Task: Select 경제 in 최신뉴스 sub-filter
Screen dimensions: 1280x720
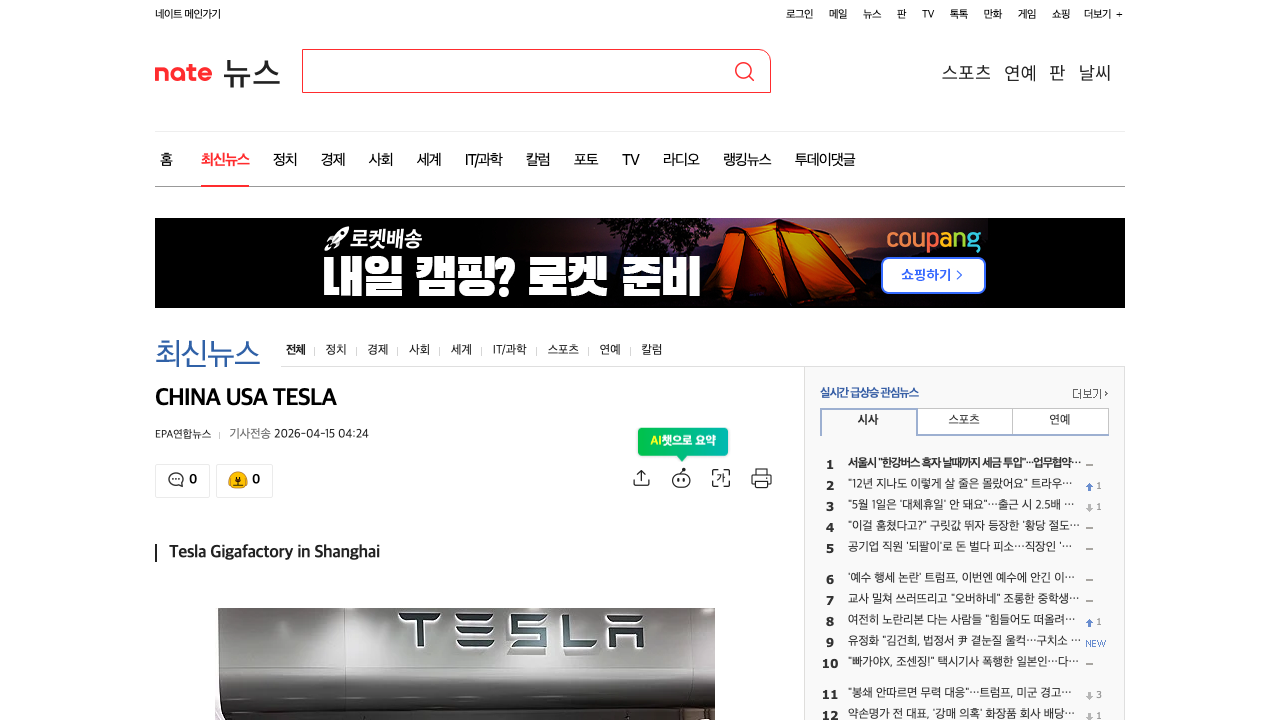Action: [377, 350]
